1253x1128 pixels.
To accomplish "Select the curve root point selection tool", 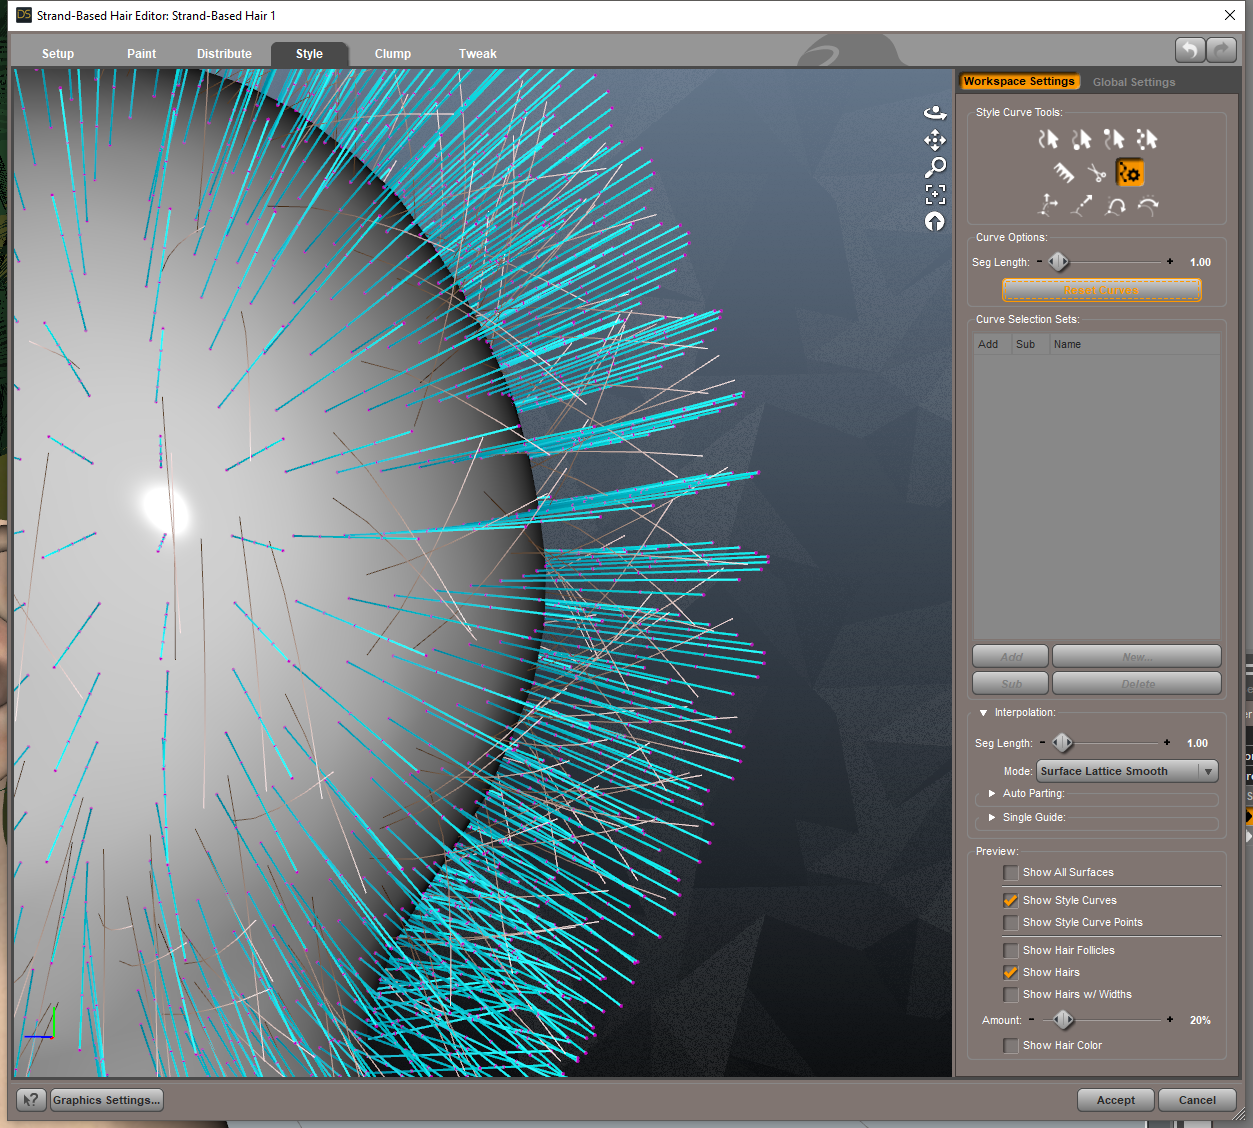I will 1081,139.
